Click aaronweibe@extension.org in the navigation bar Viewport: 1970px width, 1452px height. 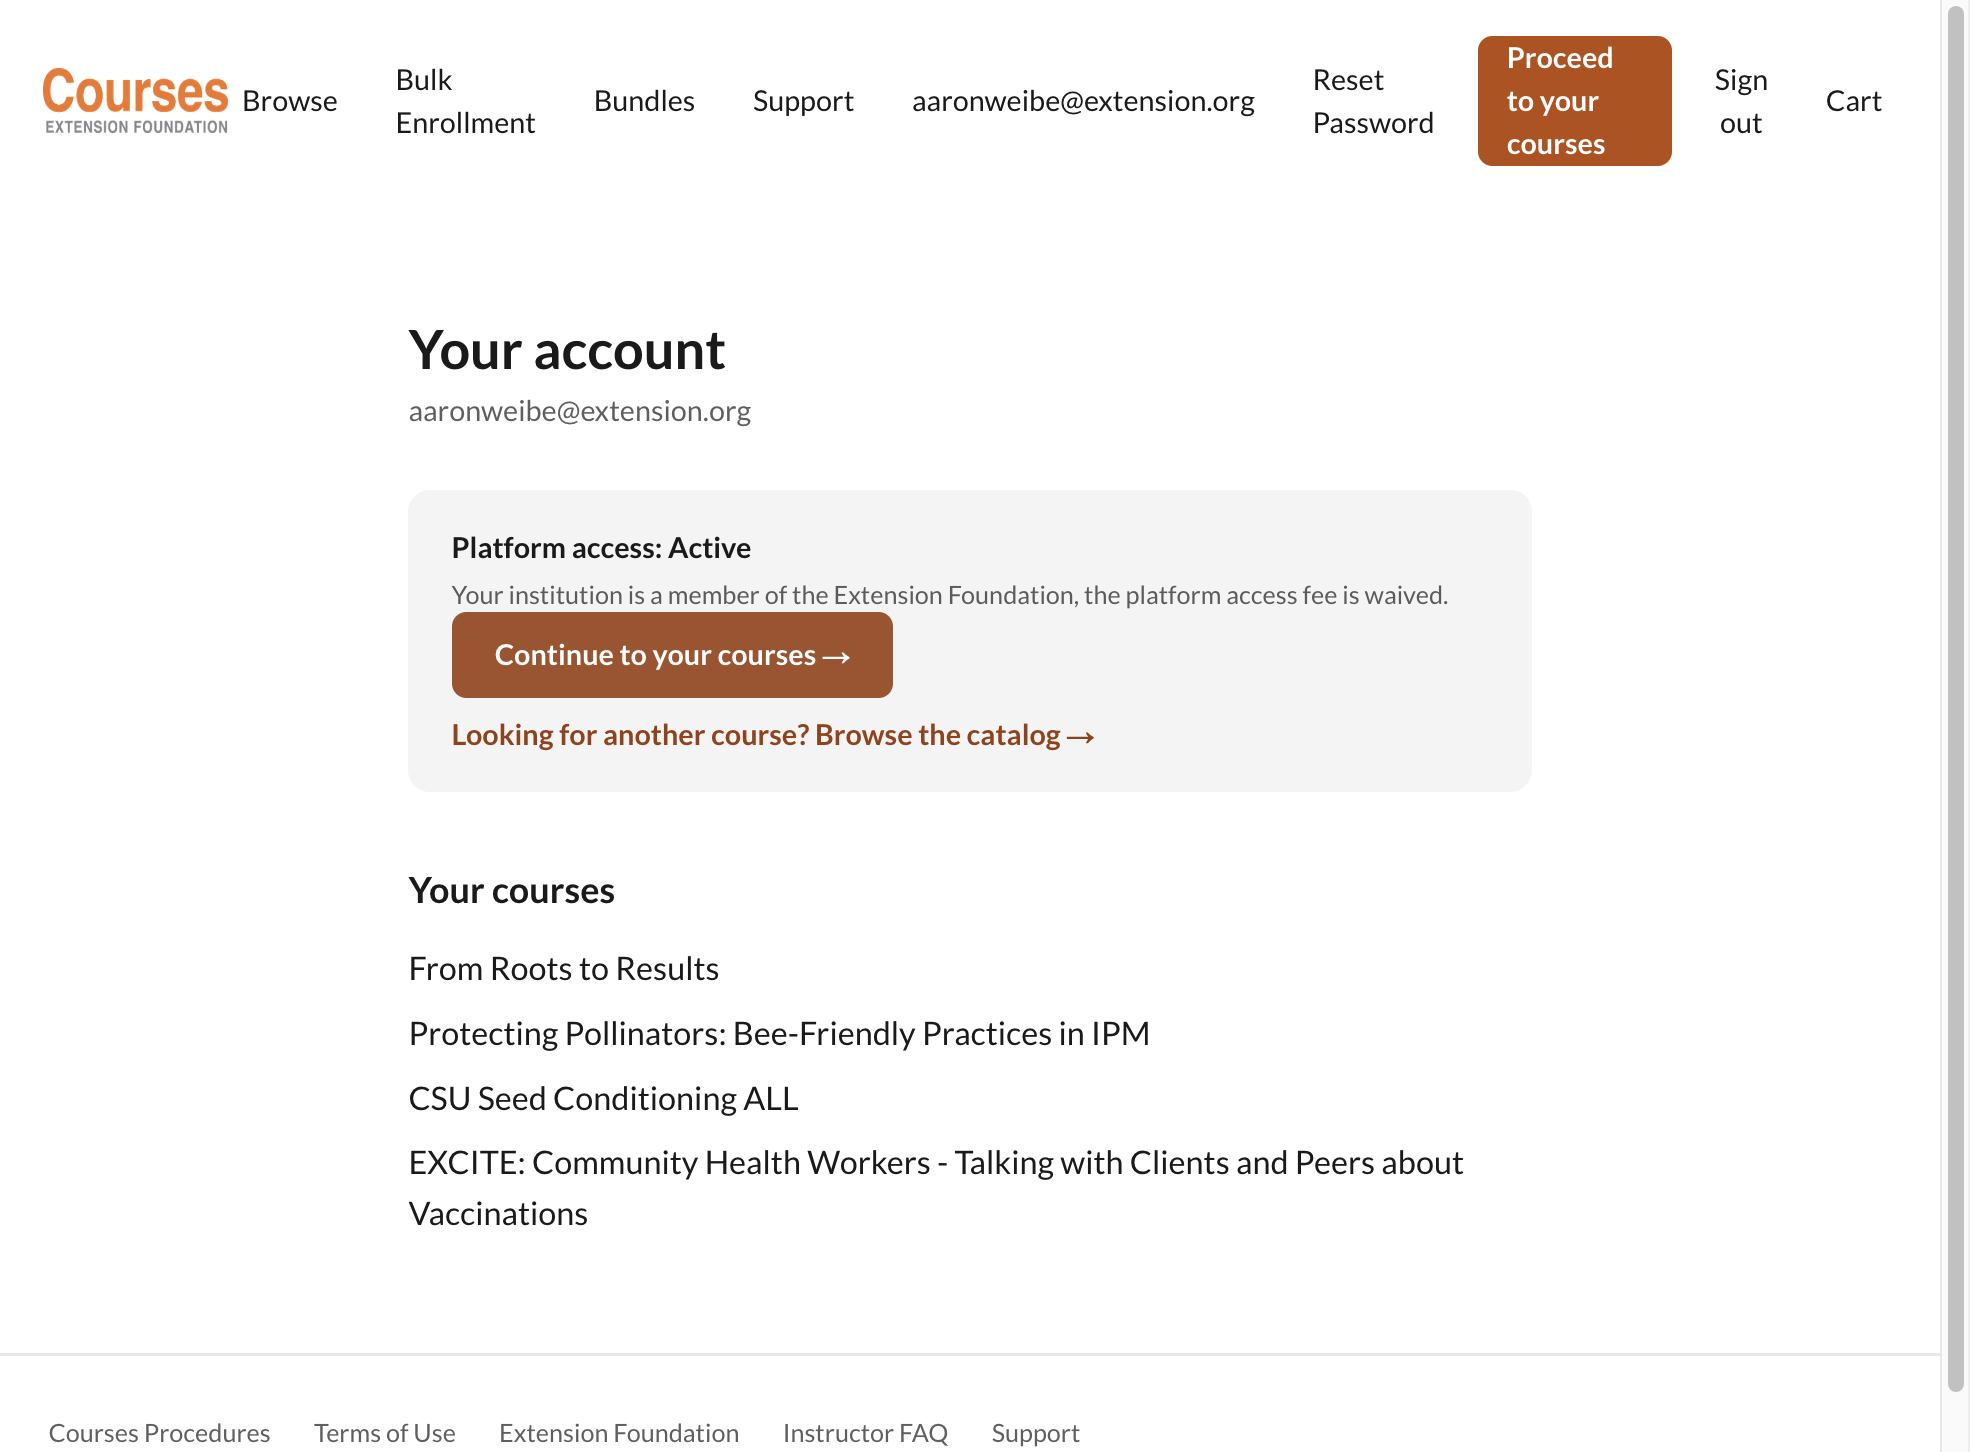tap(1083, 101)
